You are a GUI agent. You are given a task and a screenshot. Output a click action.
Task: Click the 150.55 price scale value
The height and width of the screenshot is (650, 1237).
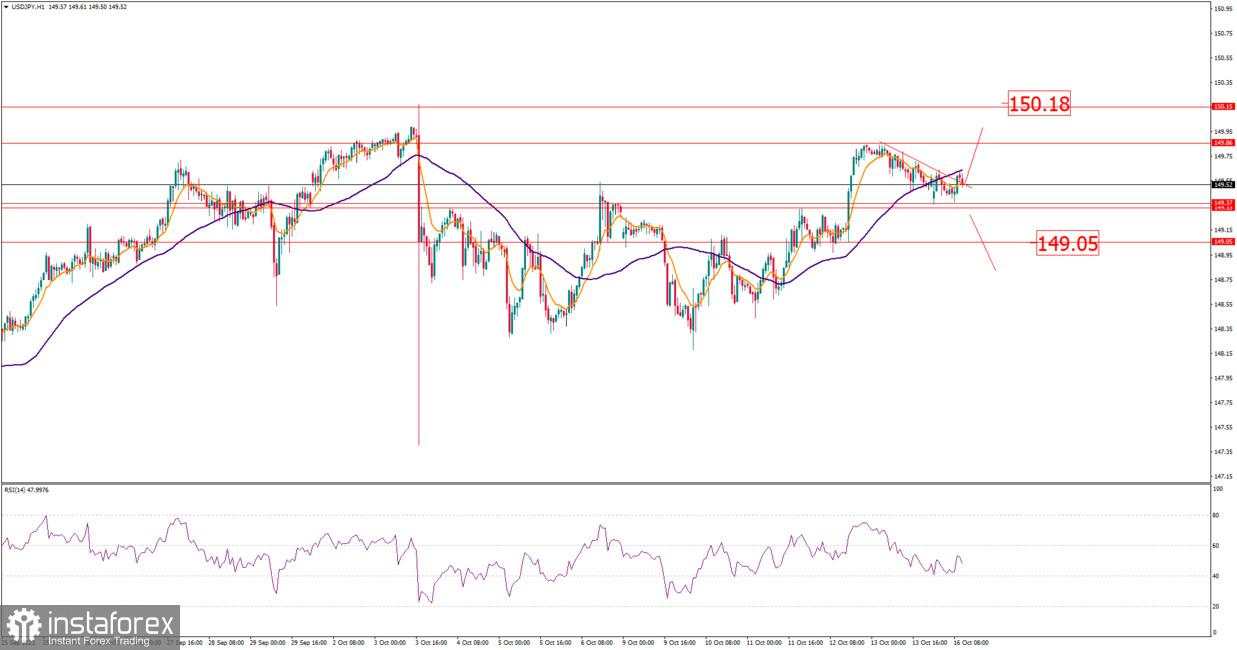1222,58
